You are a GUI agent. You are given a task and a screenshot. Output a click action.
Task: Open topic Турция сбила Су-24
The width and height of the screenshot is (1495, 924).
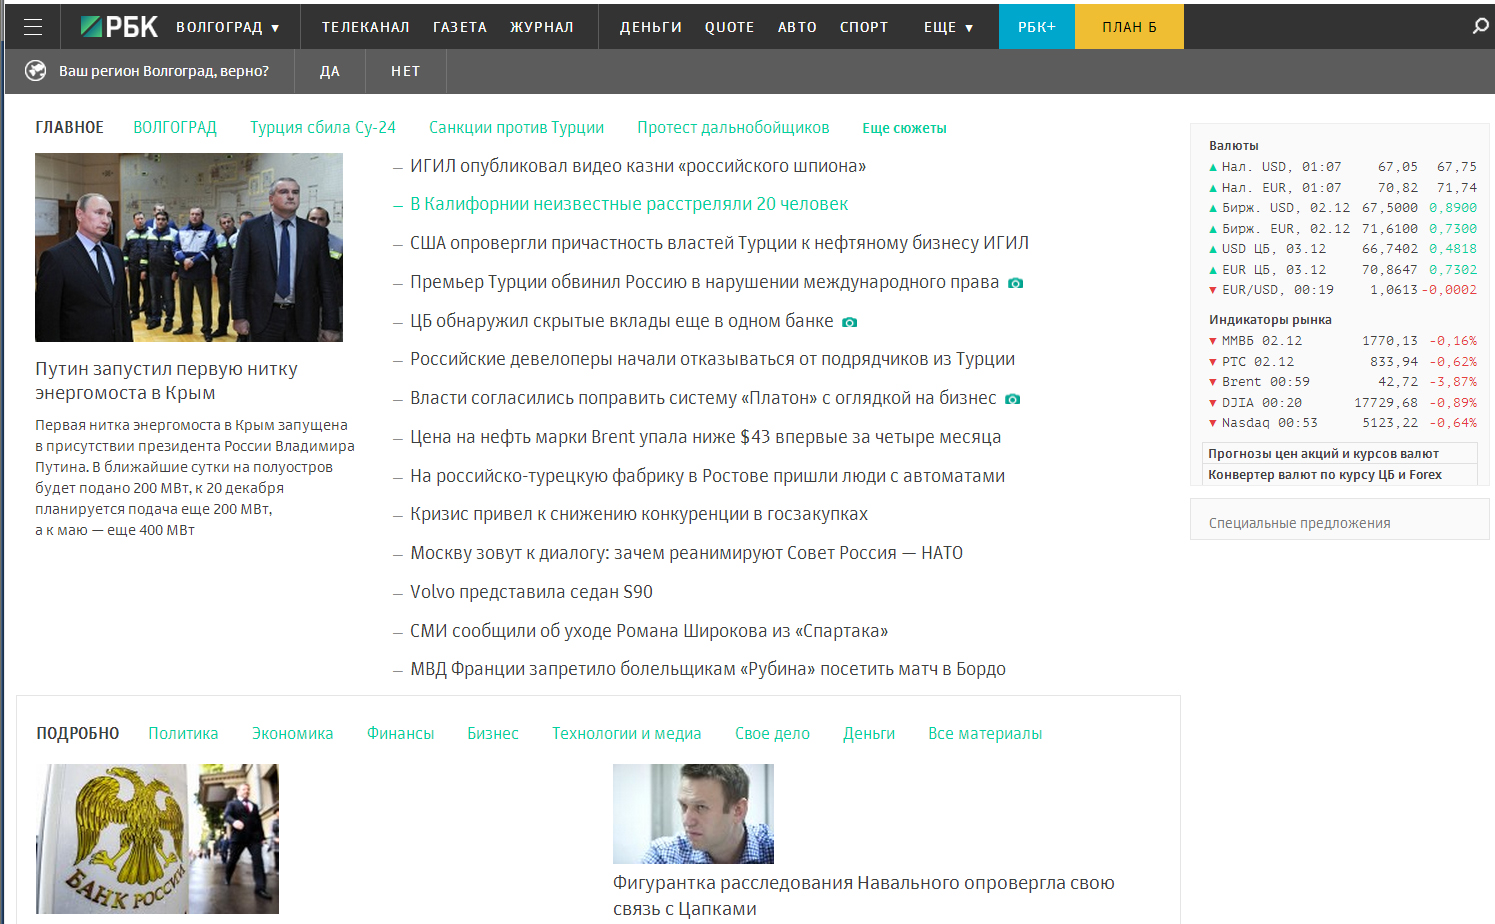coord(323,128)
